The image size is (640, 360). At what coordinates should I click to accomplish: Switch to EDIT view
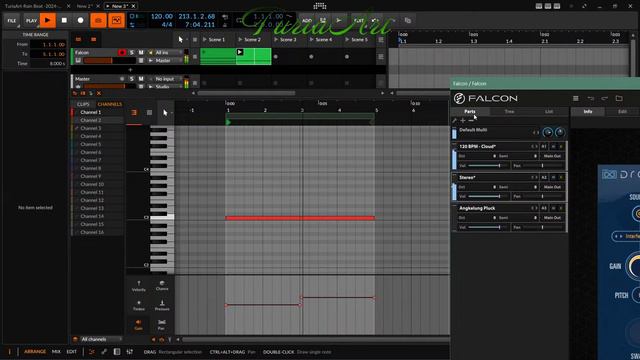(x=71, y=351)
